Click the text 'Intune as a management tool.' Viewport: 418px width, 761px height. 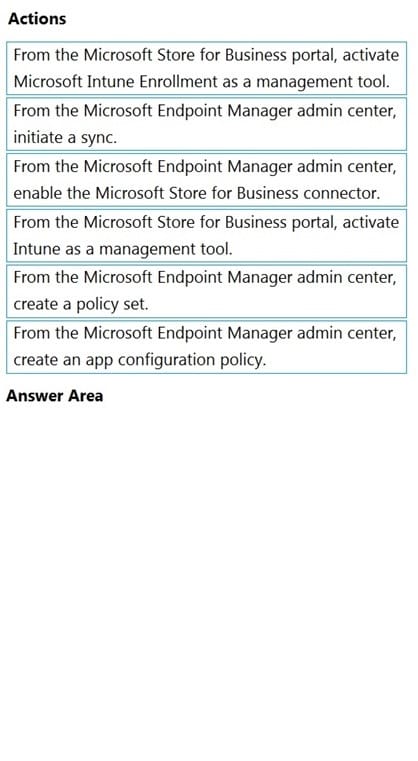click(123, 249)
